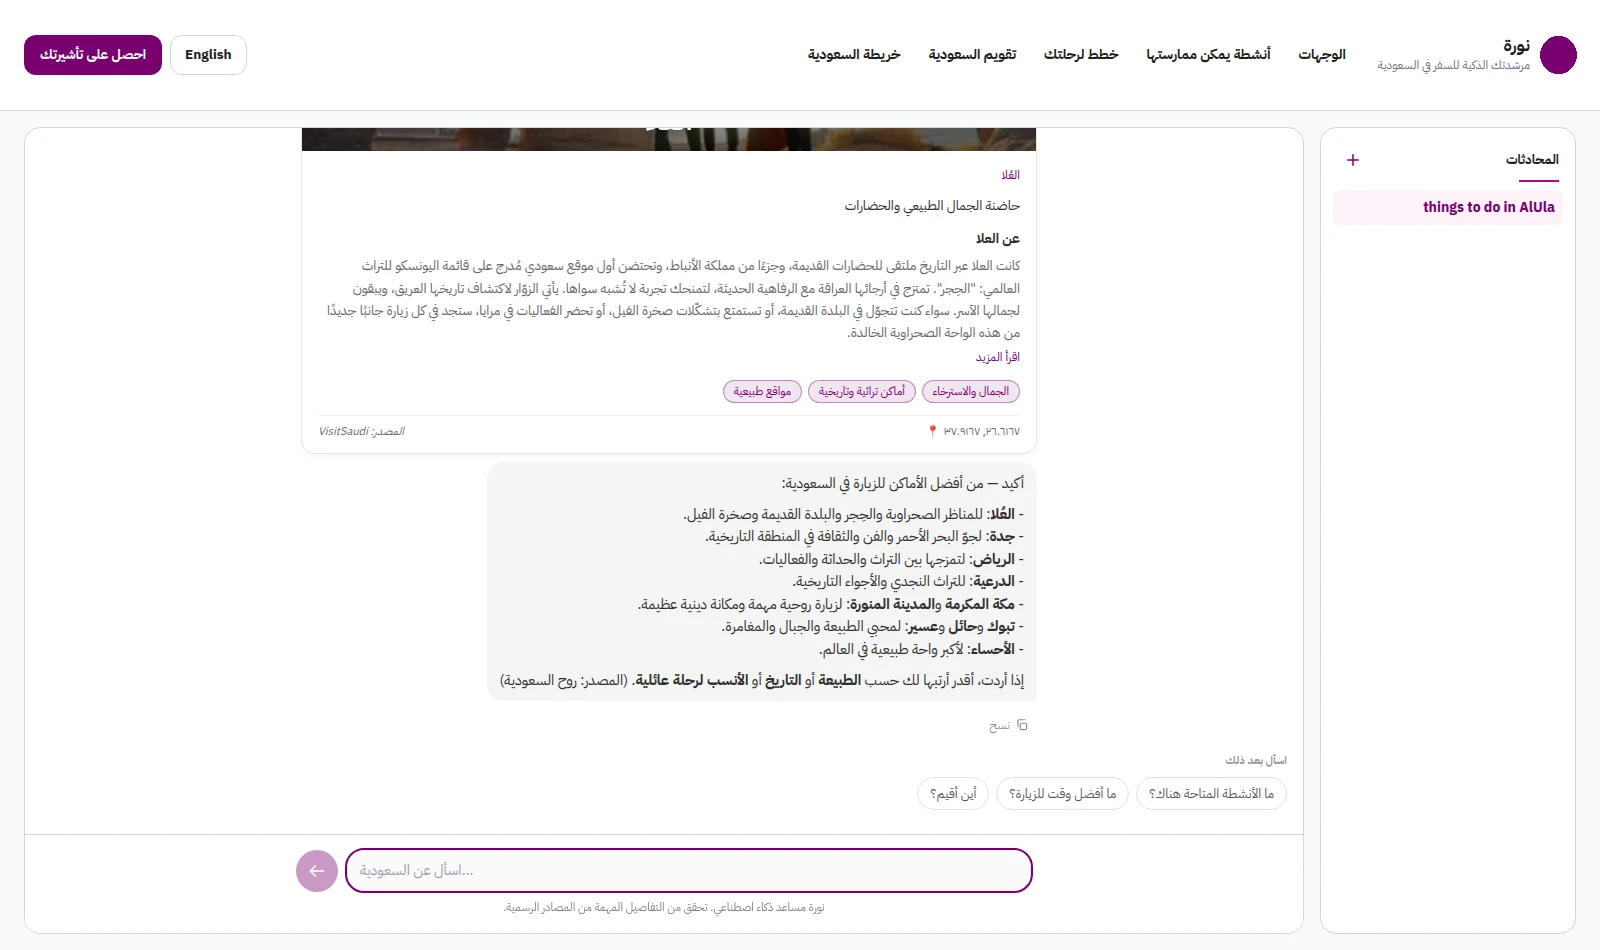Click the اسأل بعد ذلك label
This screenshot has width=1600, height=950.
pyautogui.click(x=1256, y=761)
